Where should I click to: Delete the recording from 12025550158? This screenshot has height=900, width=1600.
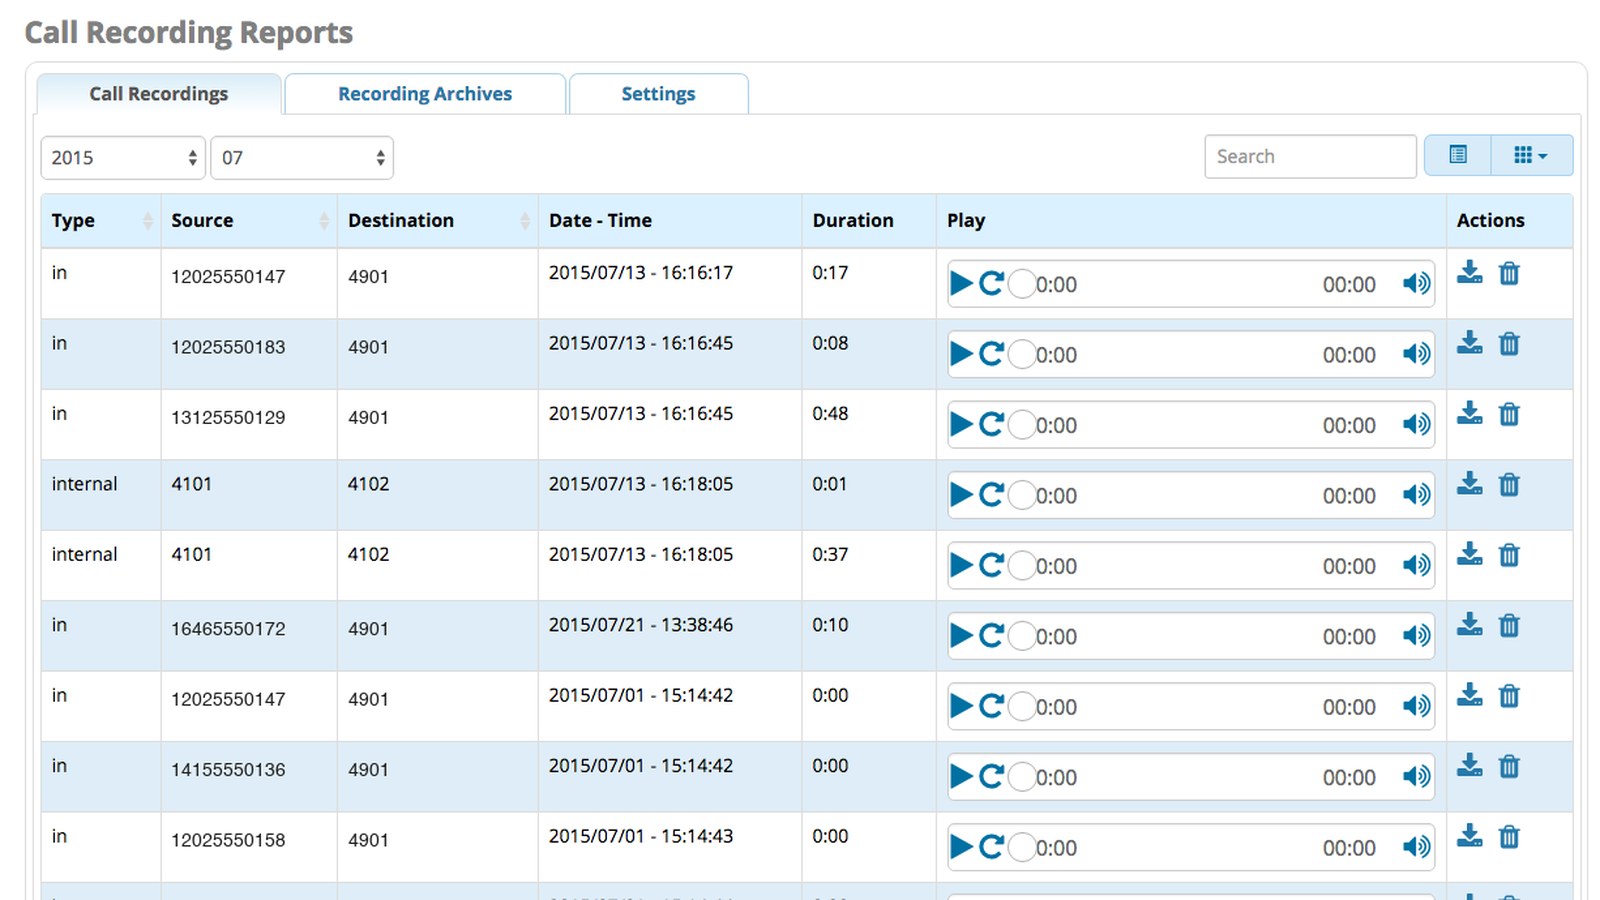pos(1509,837)
